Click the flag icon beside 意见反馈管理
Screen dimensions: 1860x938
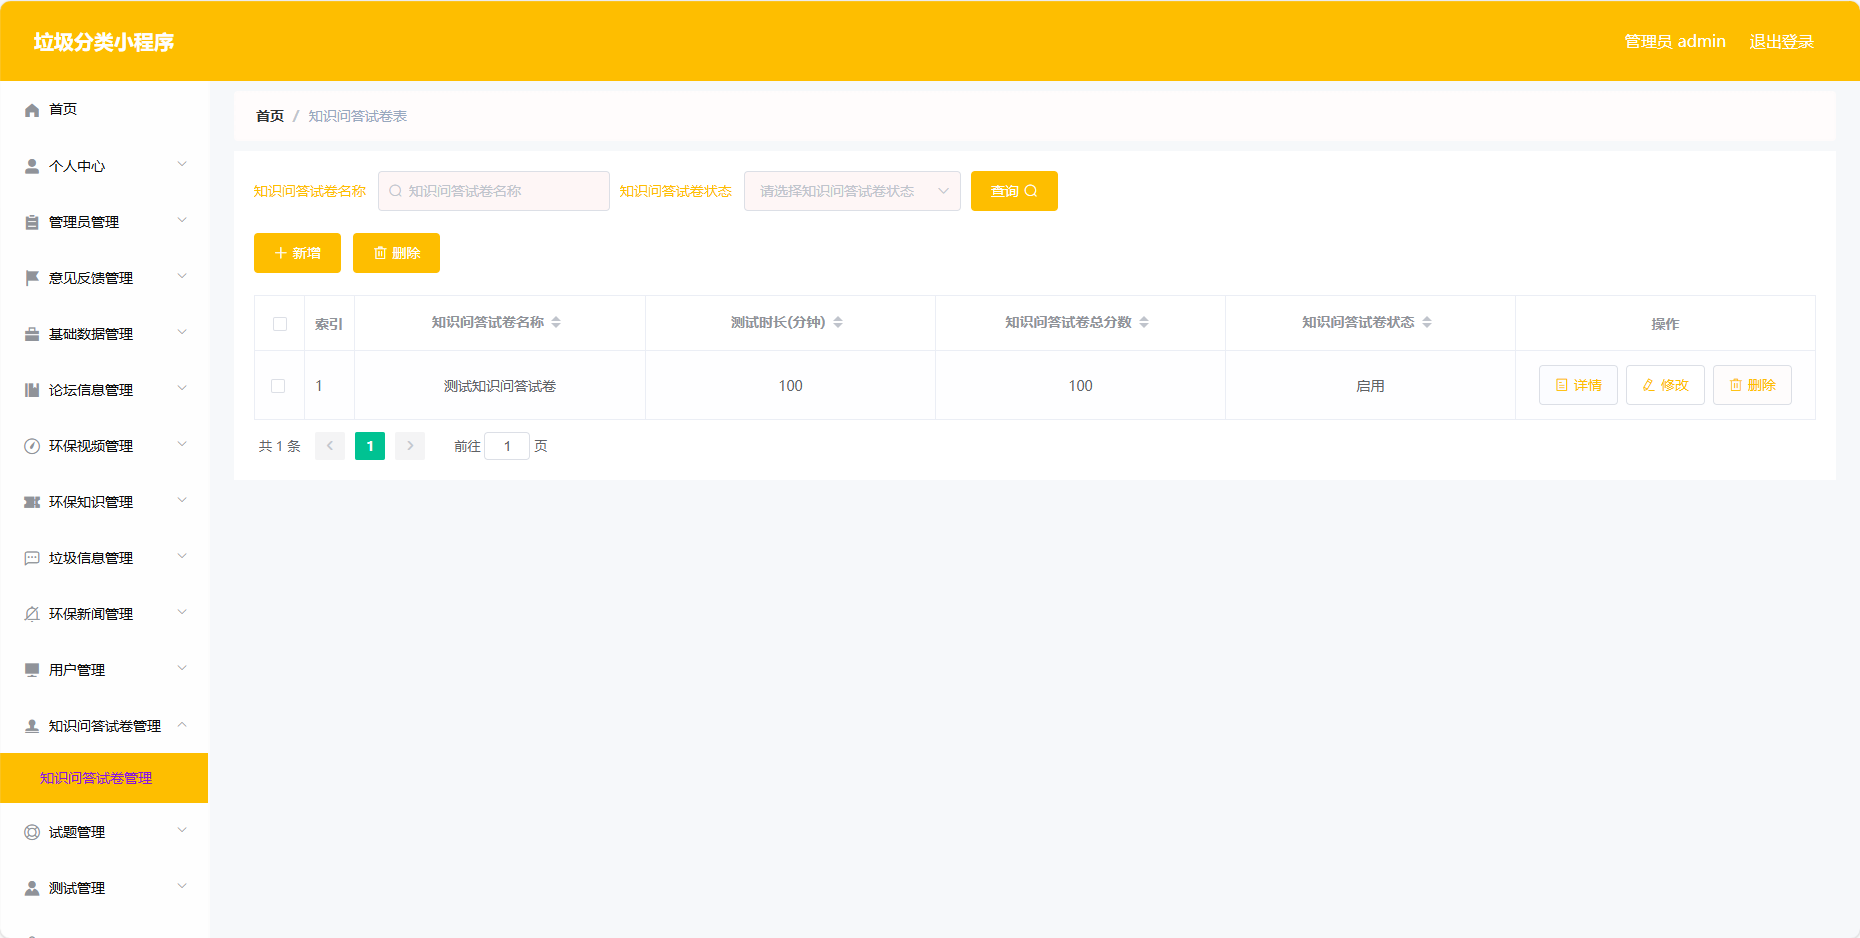pos(32,278)
